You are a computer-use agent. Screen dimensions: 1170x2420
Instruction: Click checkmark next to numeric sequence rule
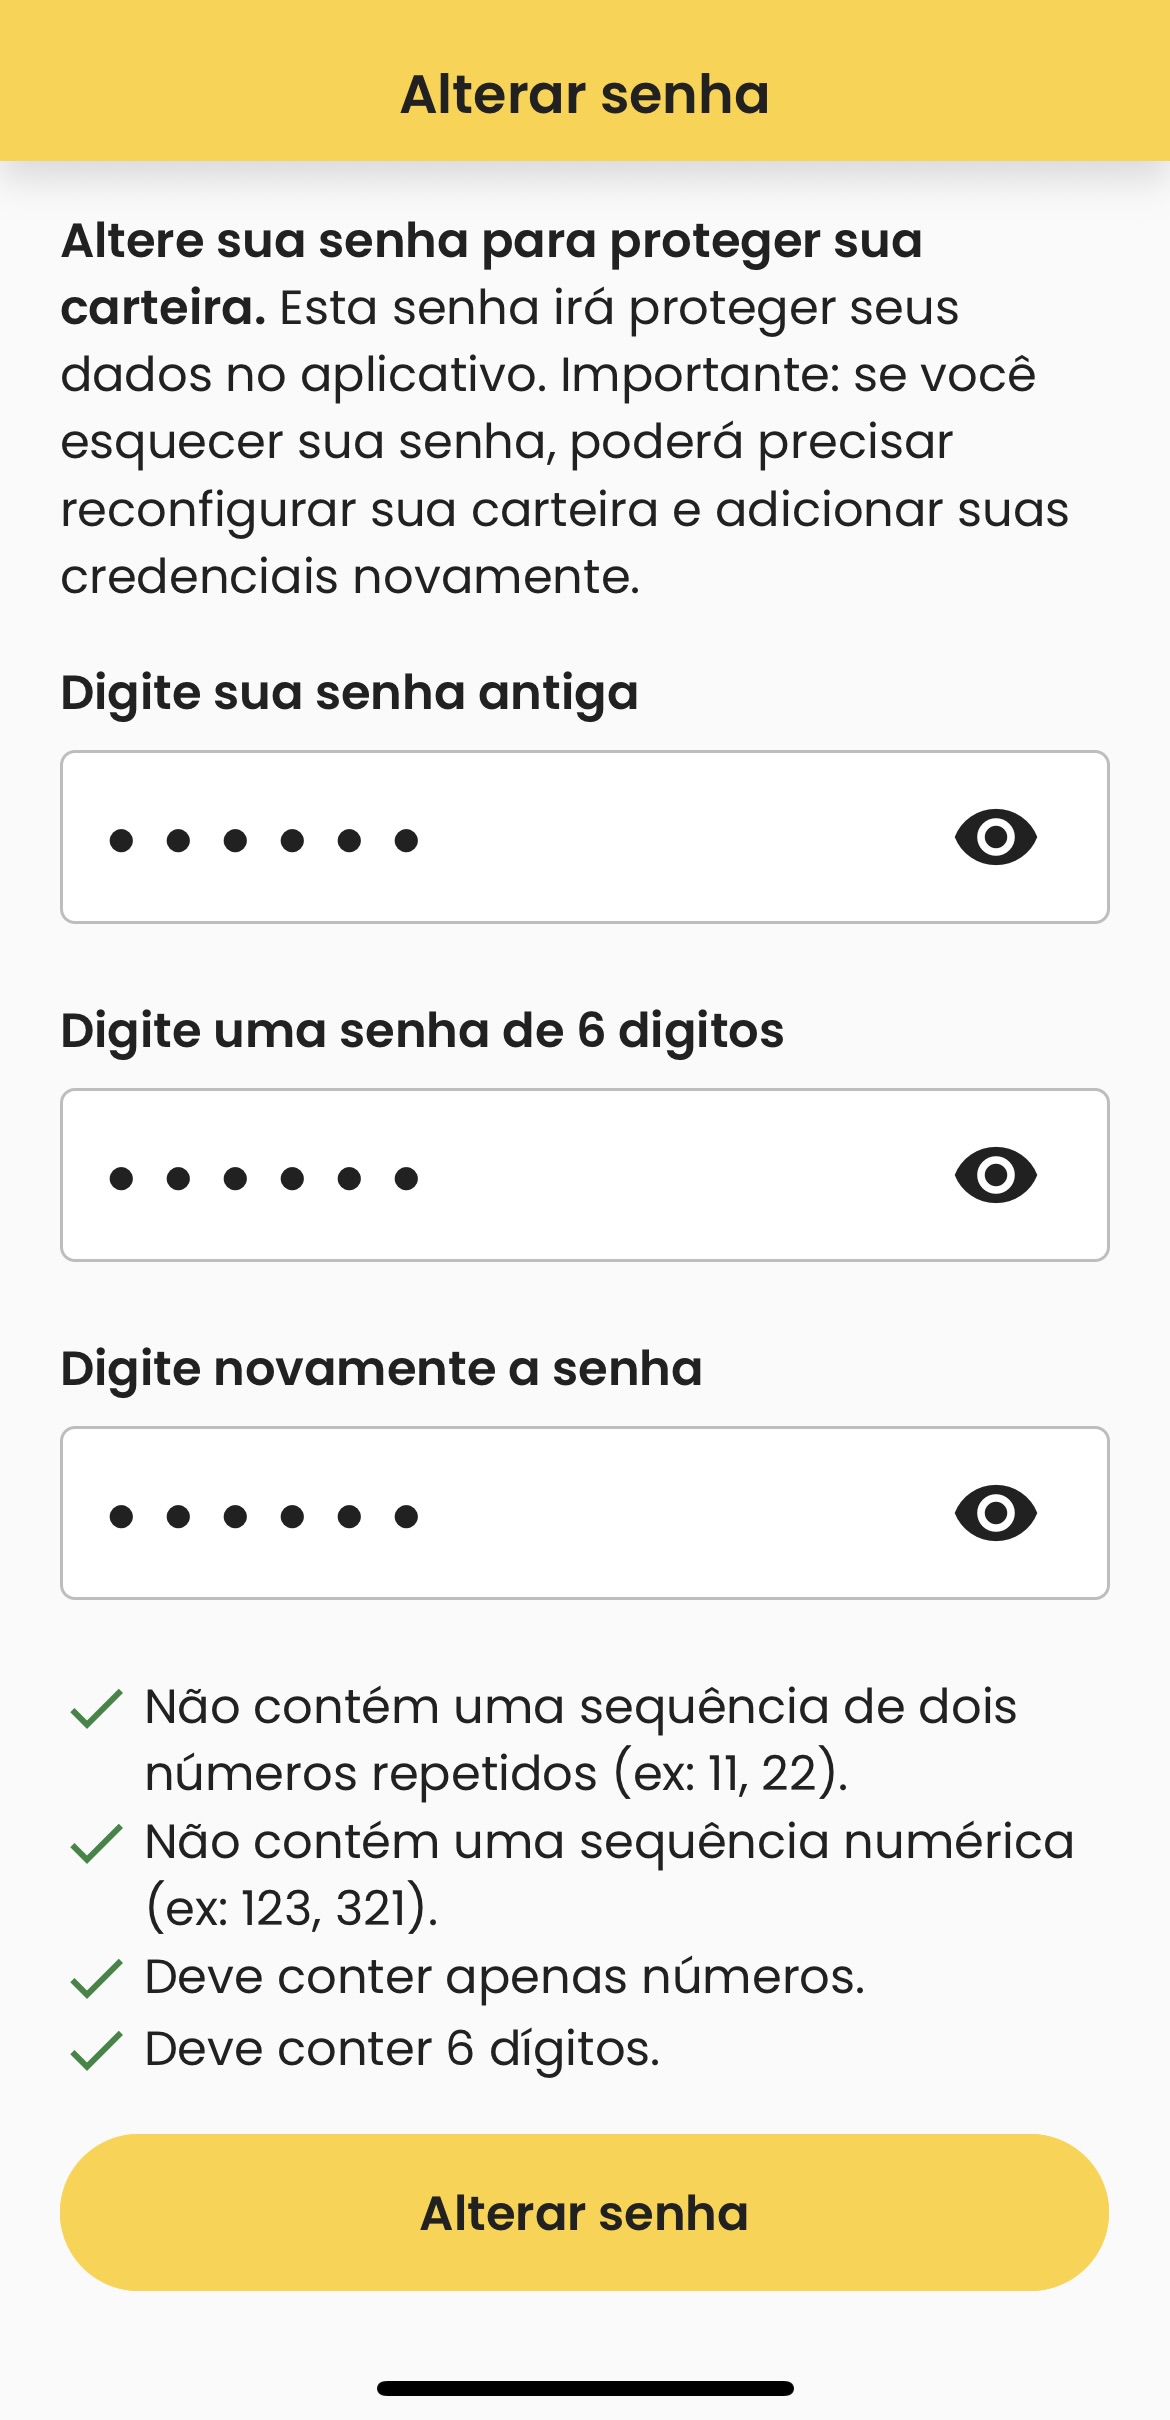click(97, 1843)
